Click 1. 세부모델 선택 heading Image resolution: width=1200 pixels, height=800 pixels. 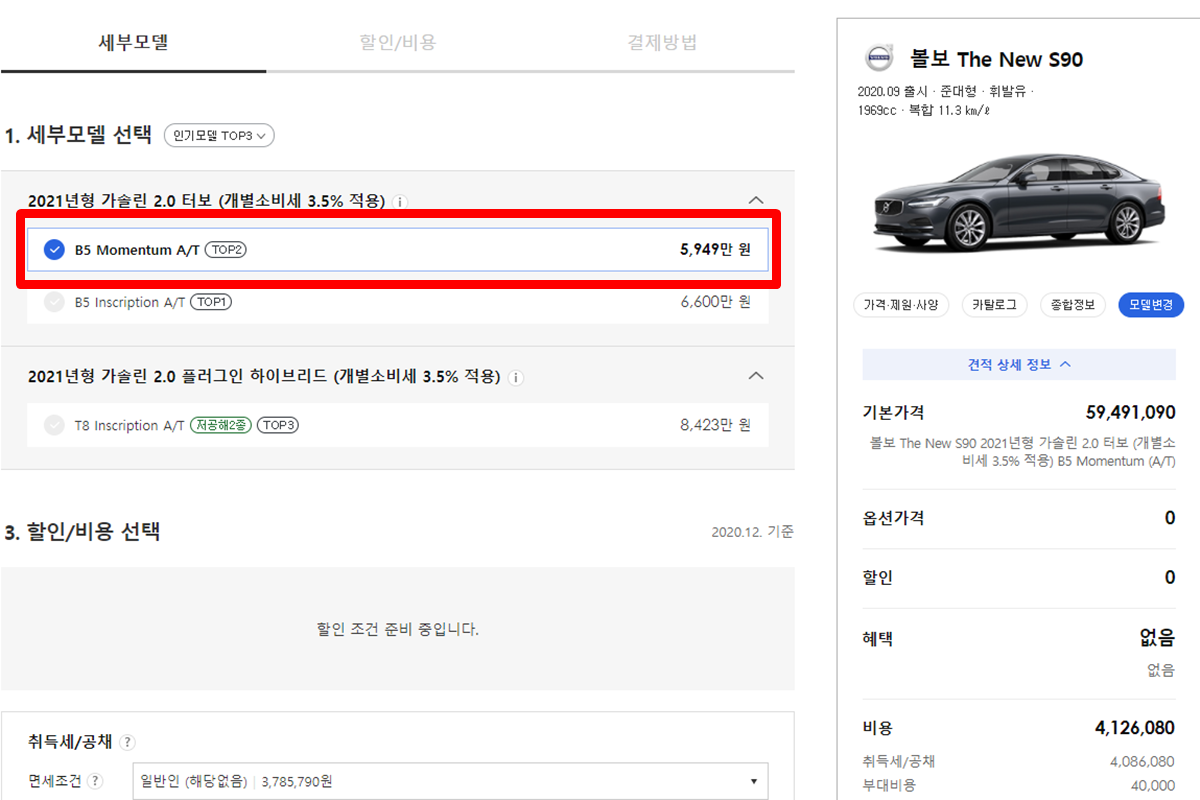[x=78, y=135]
